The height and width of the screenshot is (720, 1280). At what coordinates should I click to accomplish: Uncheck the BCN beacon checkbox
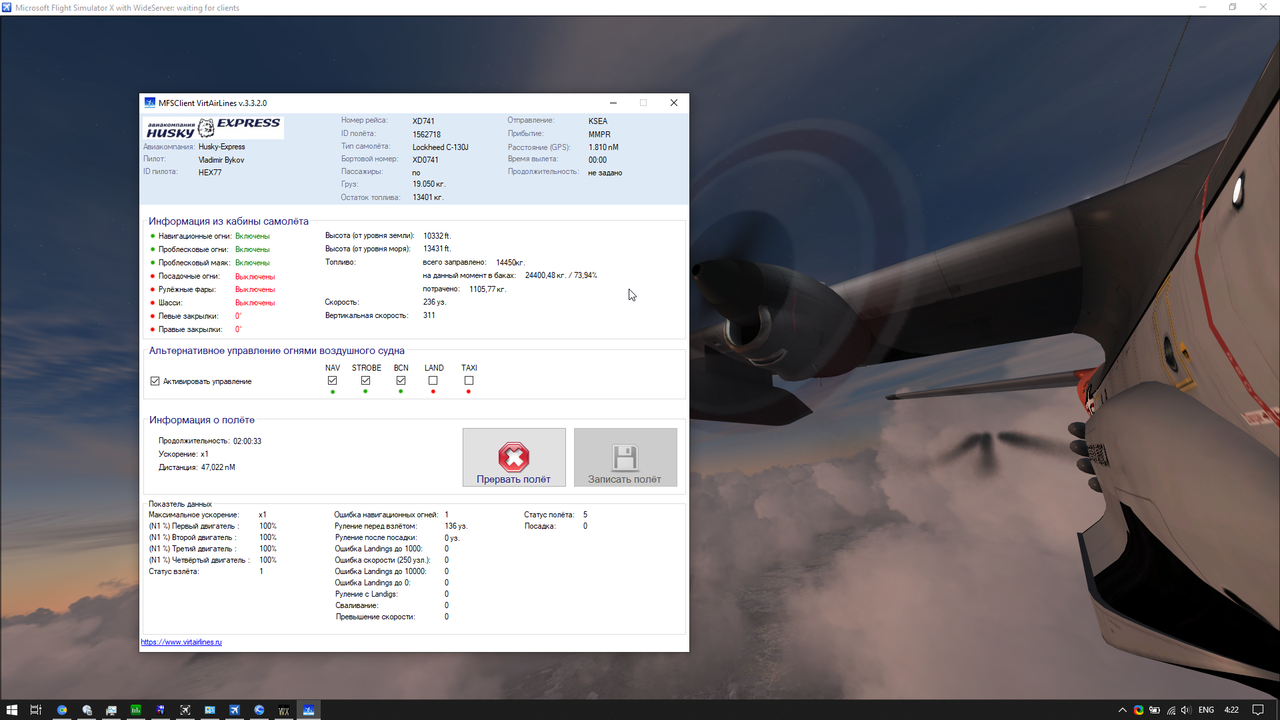(x=401, y=380)
